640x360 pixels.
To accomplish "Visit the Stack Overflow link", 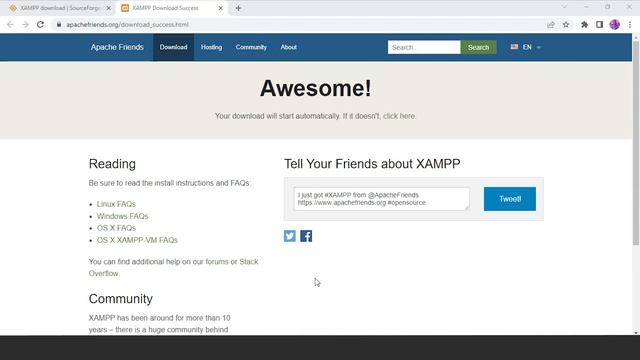I will click(x=249, y=262).
